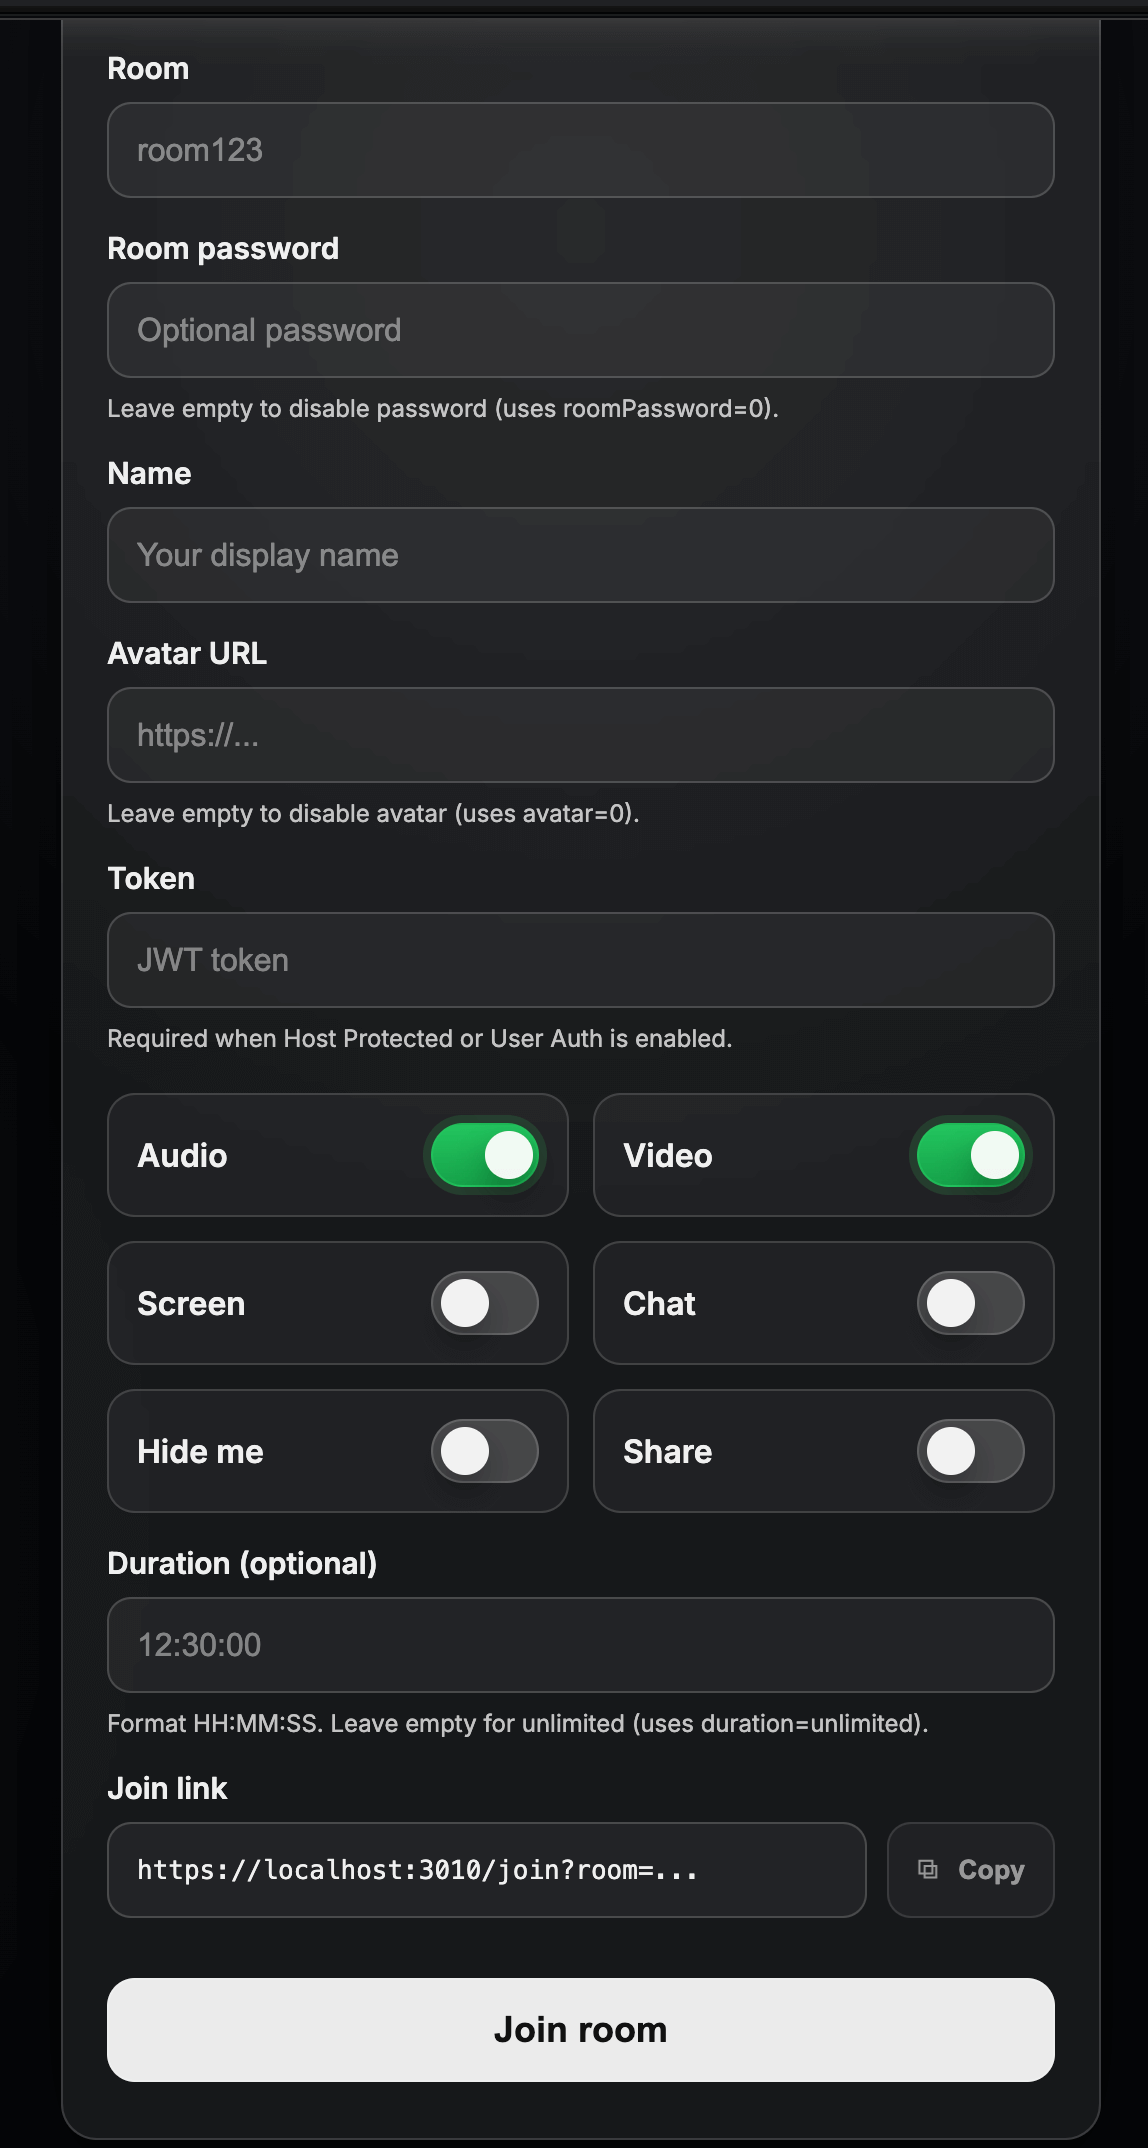
Task: Select the join link URL text box
Action: click(486, 1870)
